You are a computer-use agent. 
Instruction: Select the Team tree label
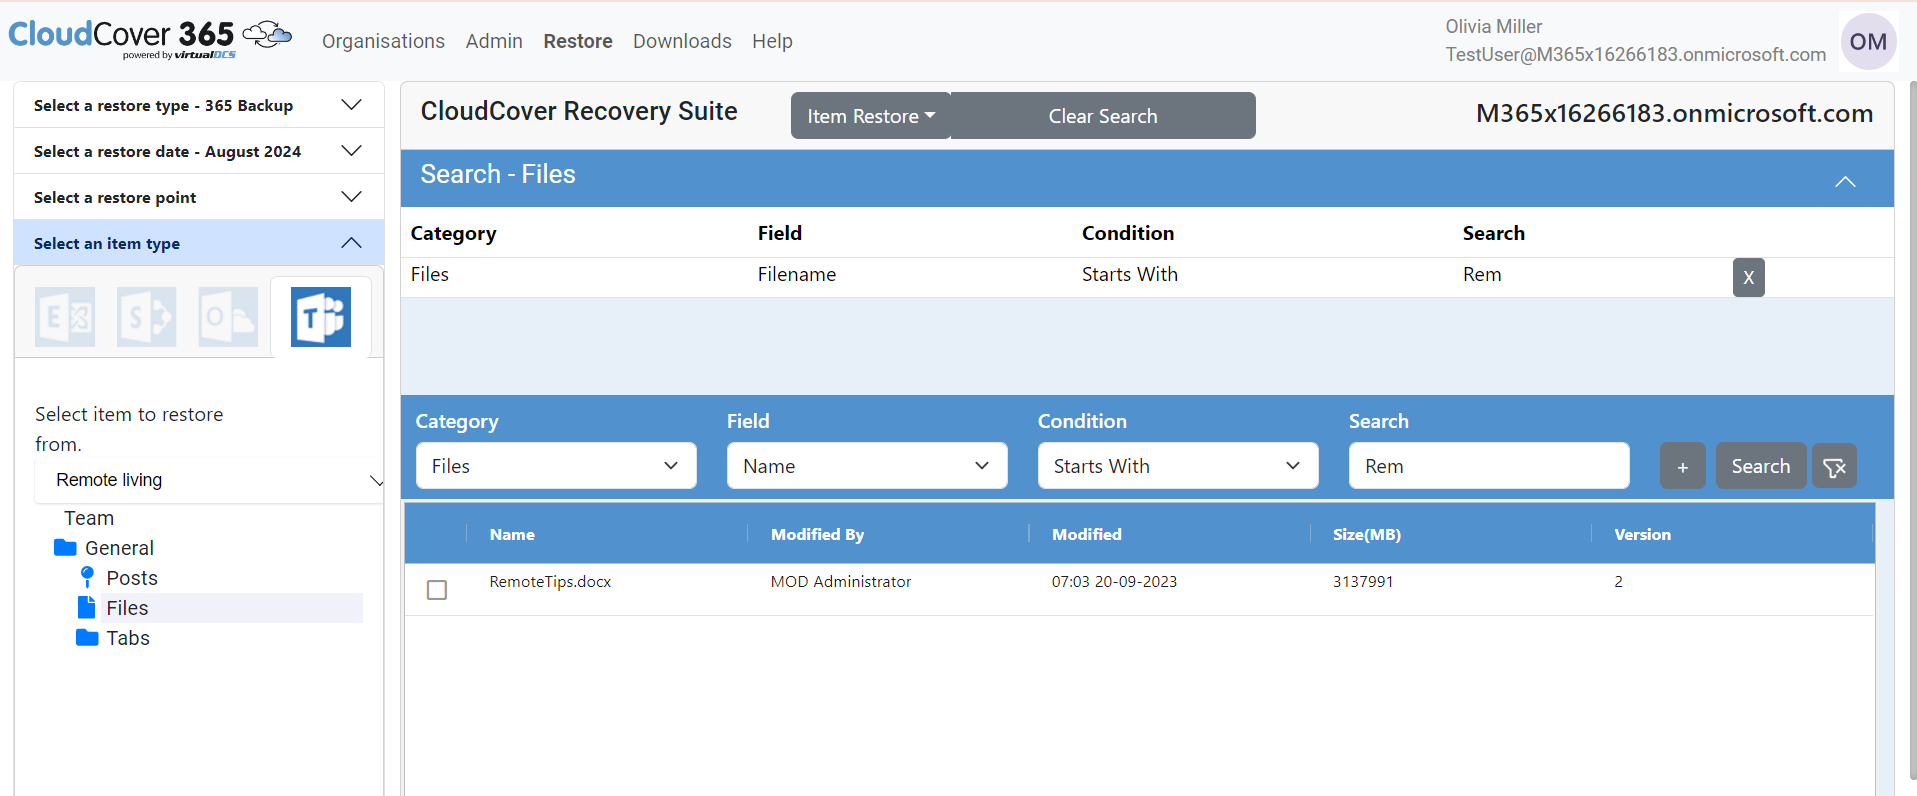(89, 518)
